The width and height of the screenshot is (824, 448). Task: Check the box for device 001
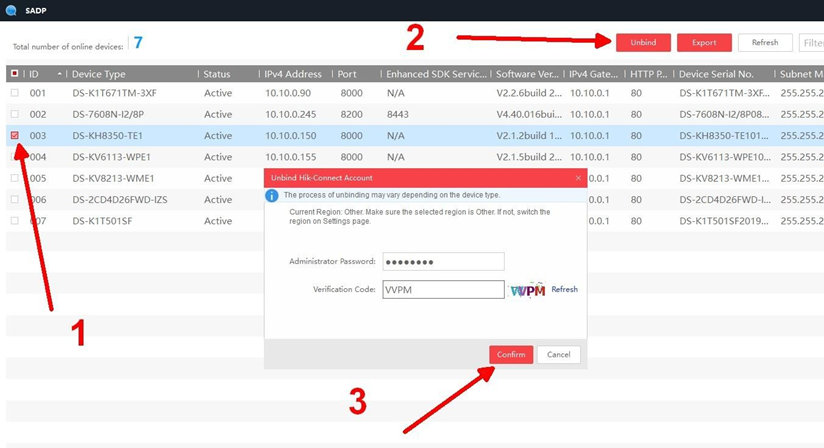[14, 93]
